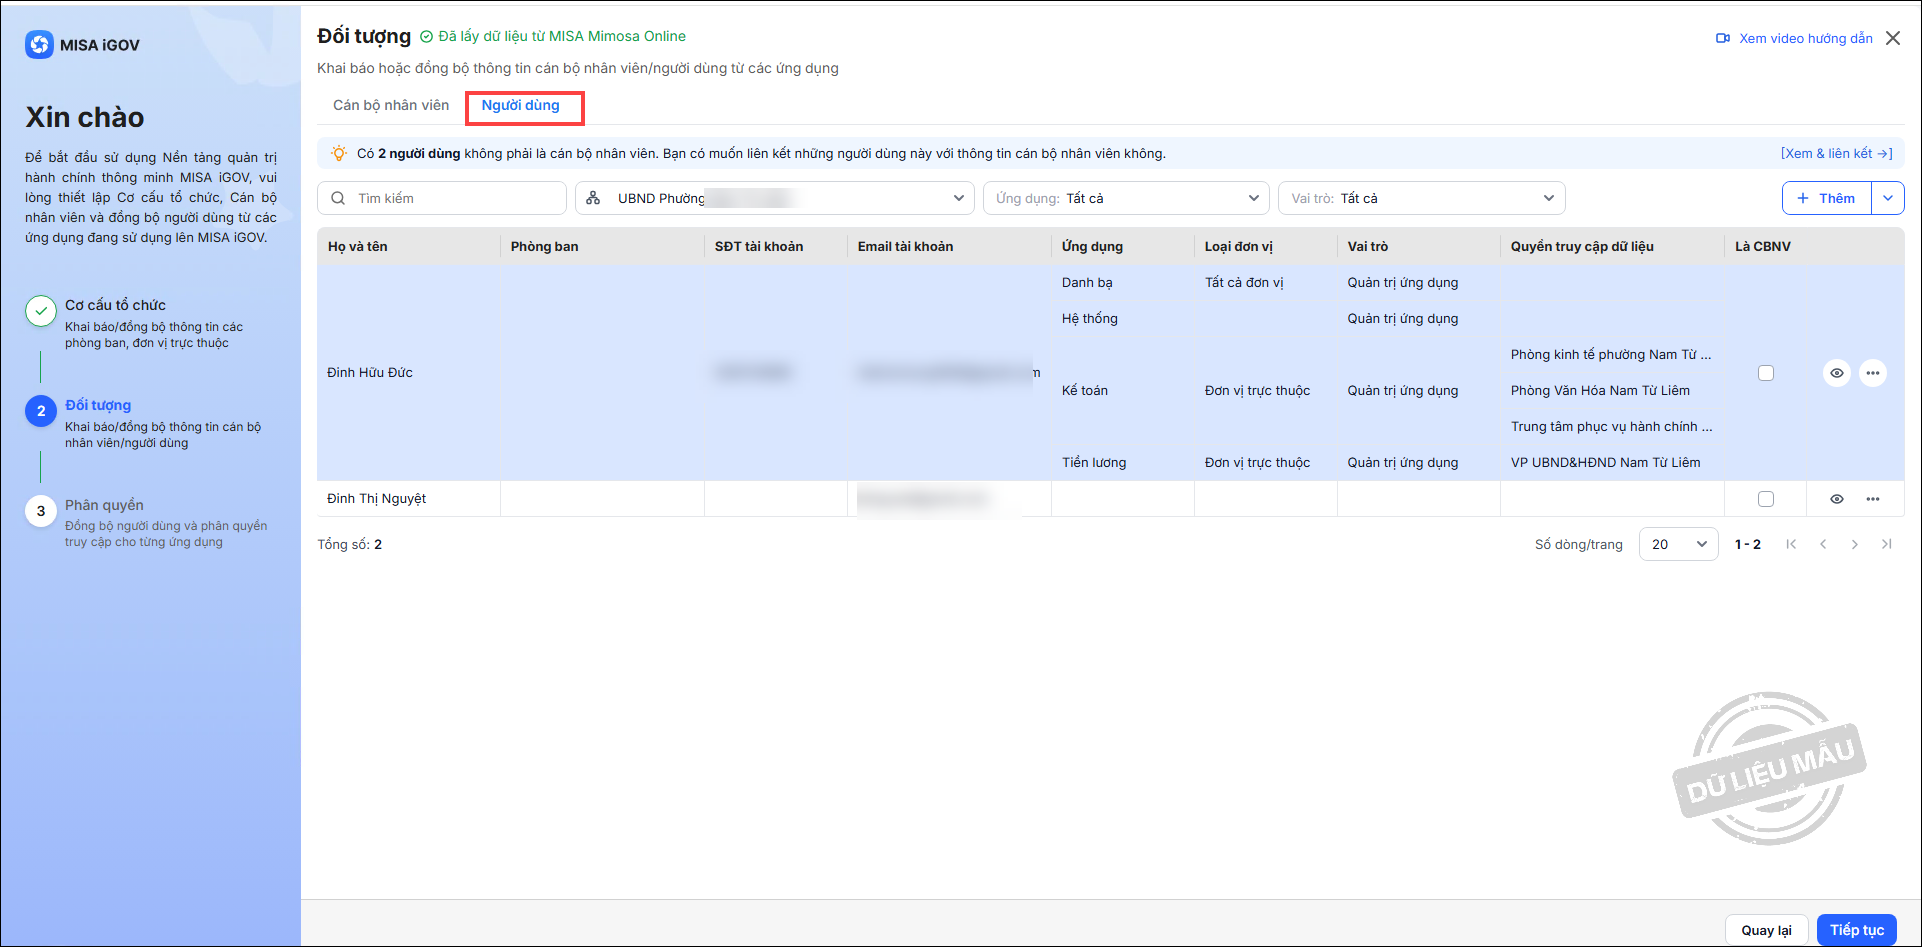Click the Tiếp tục button
This screenshot has height=947, width=1922.
click(x=1857, y=930)
